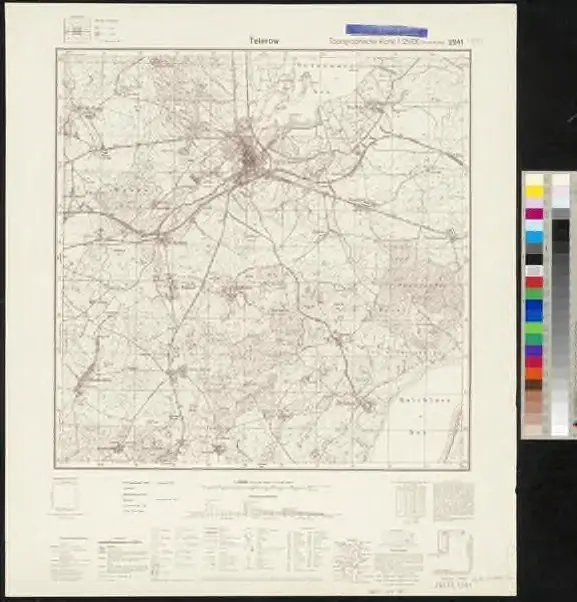Click the black patch on the grayscale strip

560,230
